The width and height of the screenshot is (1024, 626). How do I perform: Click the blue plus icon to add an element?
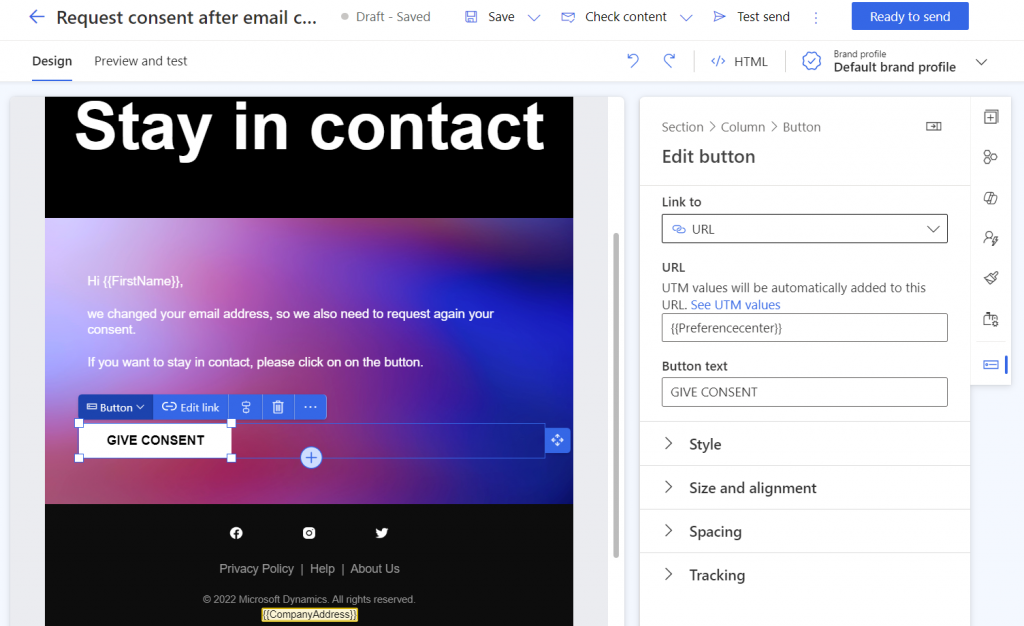[x=310, y=457]
